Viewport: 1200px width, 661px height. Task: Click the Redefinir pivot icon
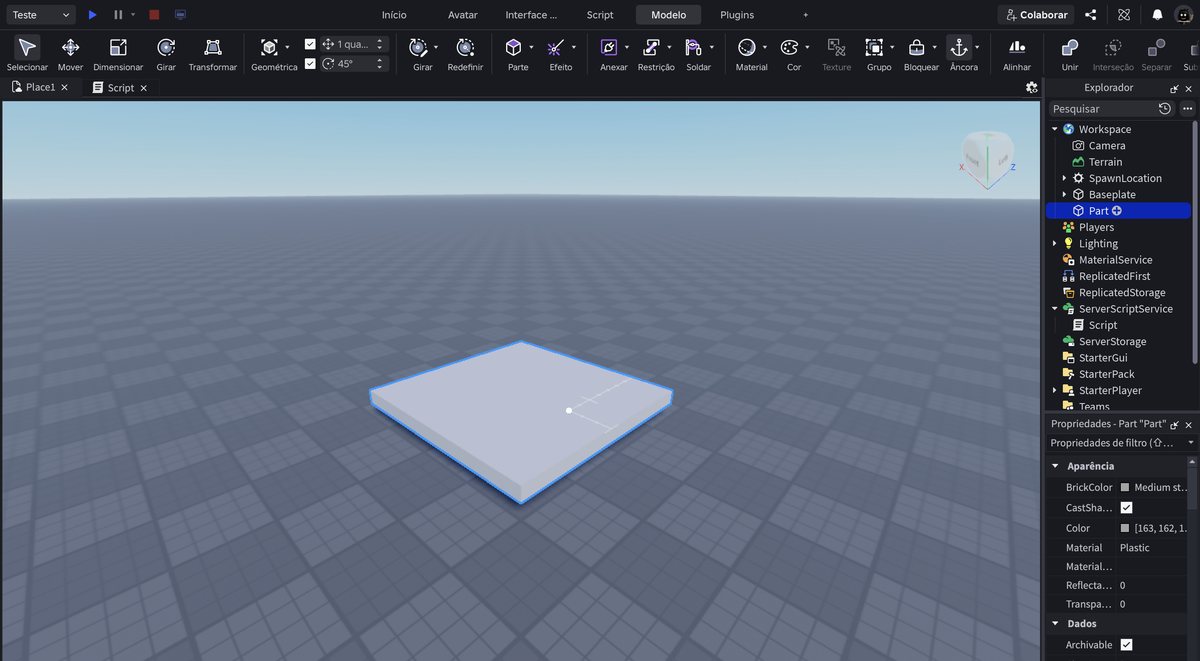coord(465,47)
